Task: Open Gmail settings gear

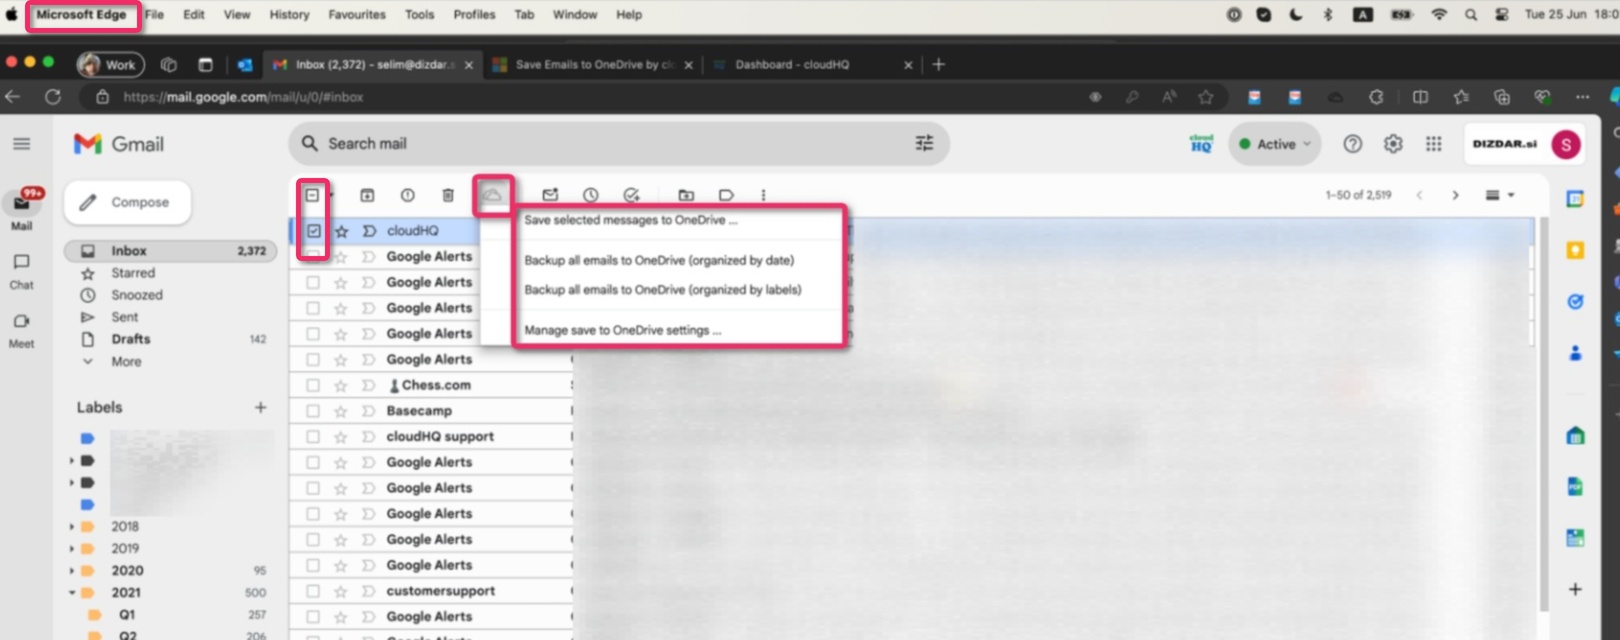Action: (1393, 144)
